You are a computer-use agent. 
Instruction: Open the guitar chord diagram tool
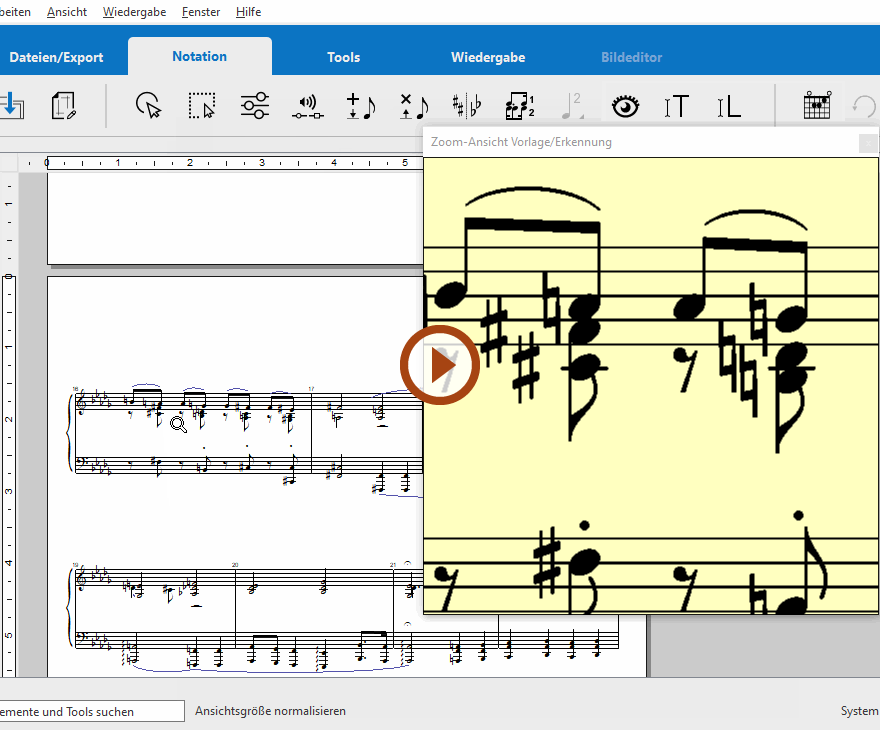coord(818,105)
